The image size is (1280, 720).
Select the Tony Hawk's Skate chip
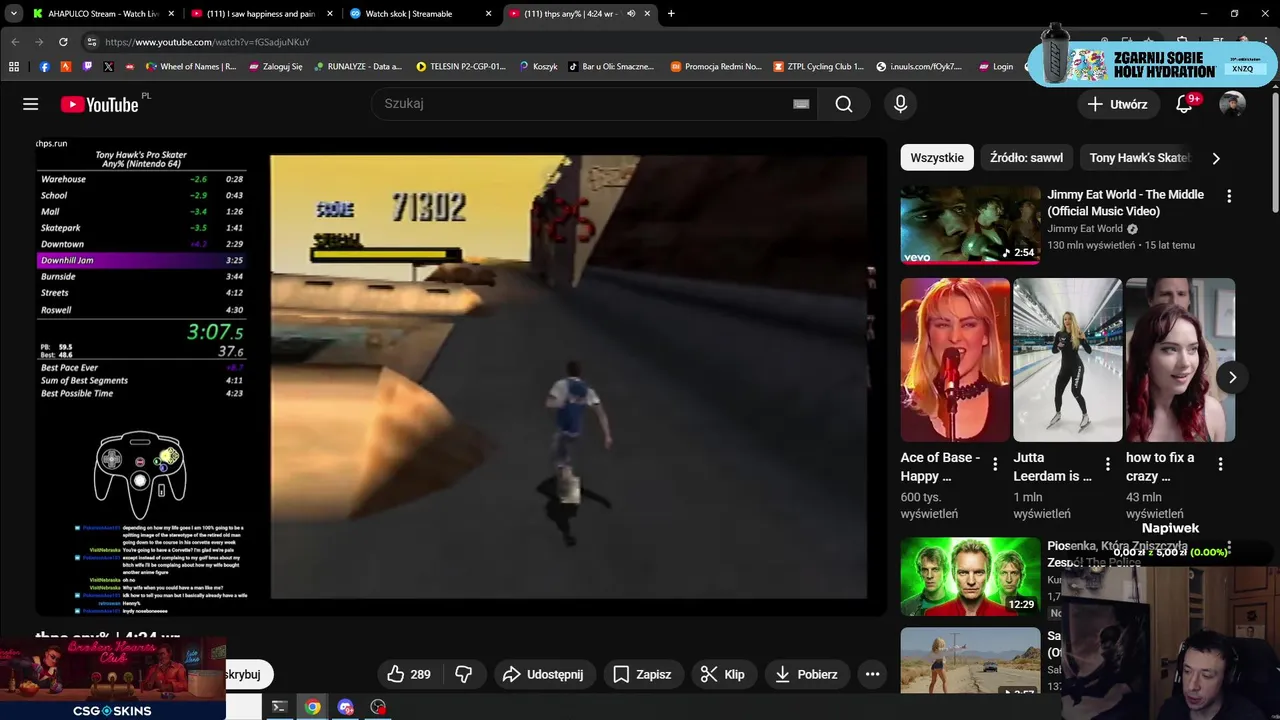[x=1140, y=158]
